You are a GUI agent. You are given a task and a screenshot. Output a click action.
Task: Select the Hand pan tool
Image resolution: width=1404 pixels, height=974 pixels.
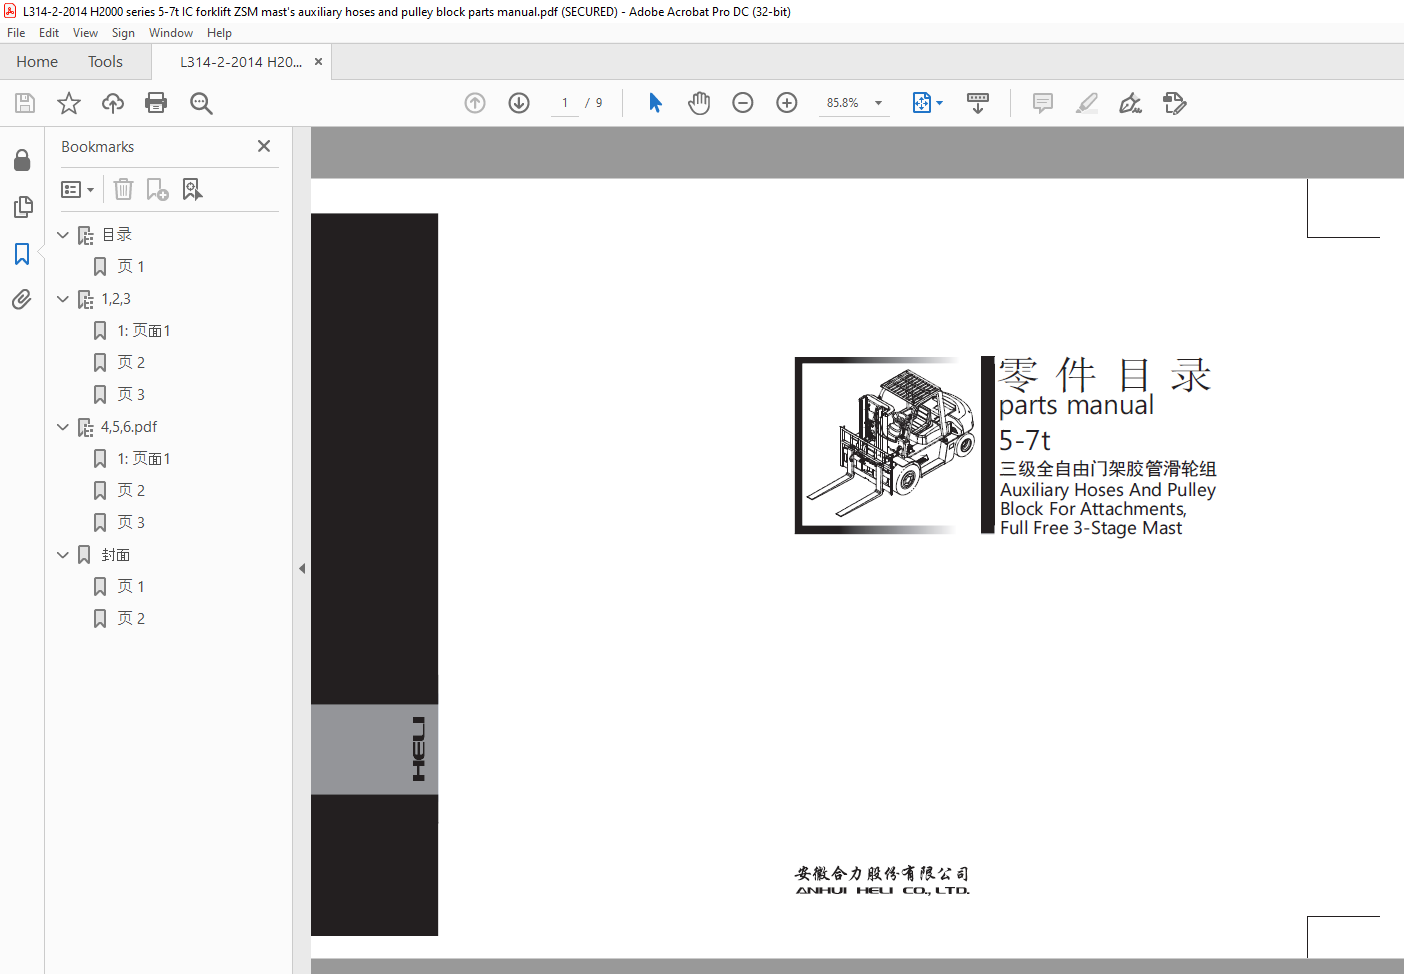(699, 103)
